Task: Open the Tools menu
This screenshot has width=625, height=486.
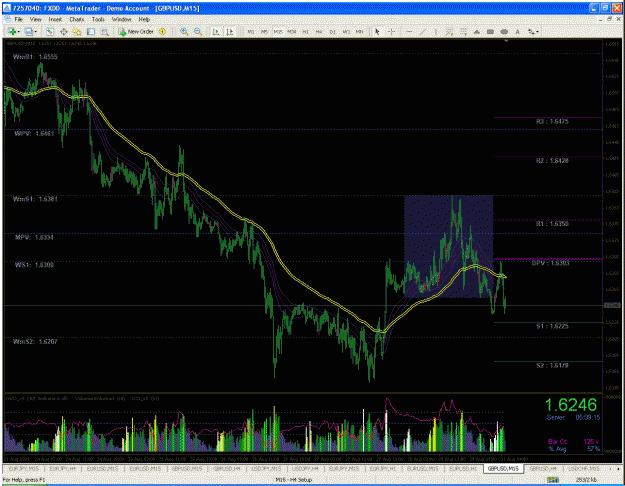Action: (98, 19)
